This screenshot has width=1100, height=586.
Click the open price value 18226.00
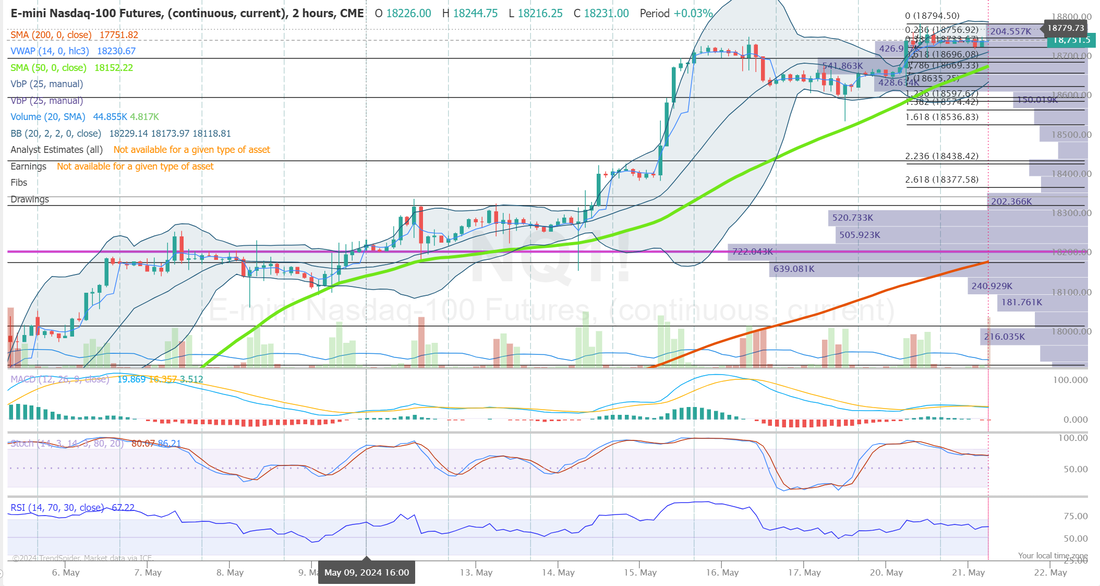409,13
